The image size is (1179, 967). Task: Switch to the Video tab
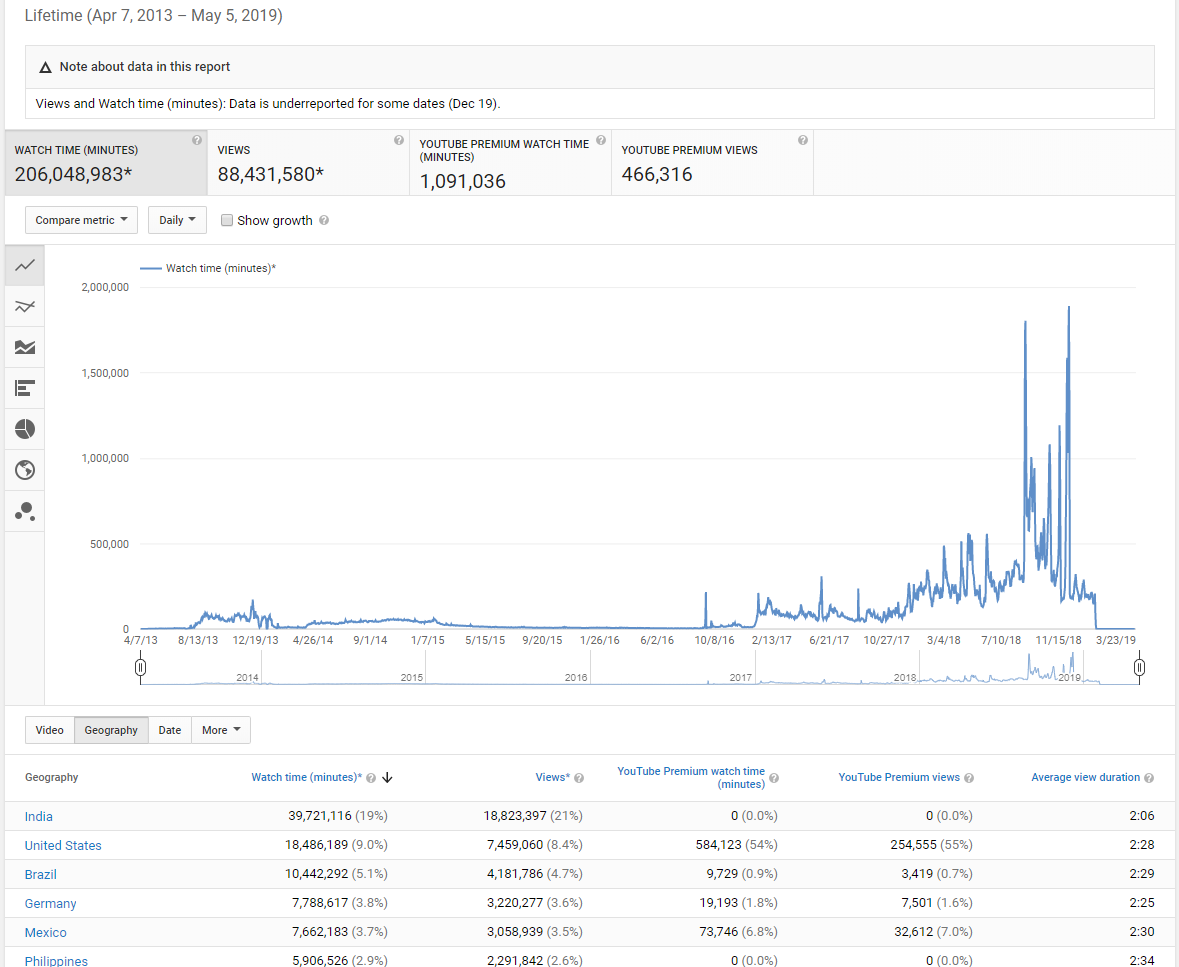50,730
